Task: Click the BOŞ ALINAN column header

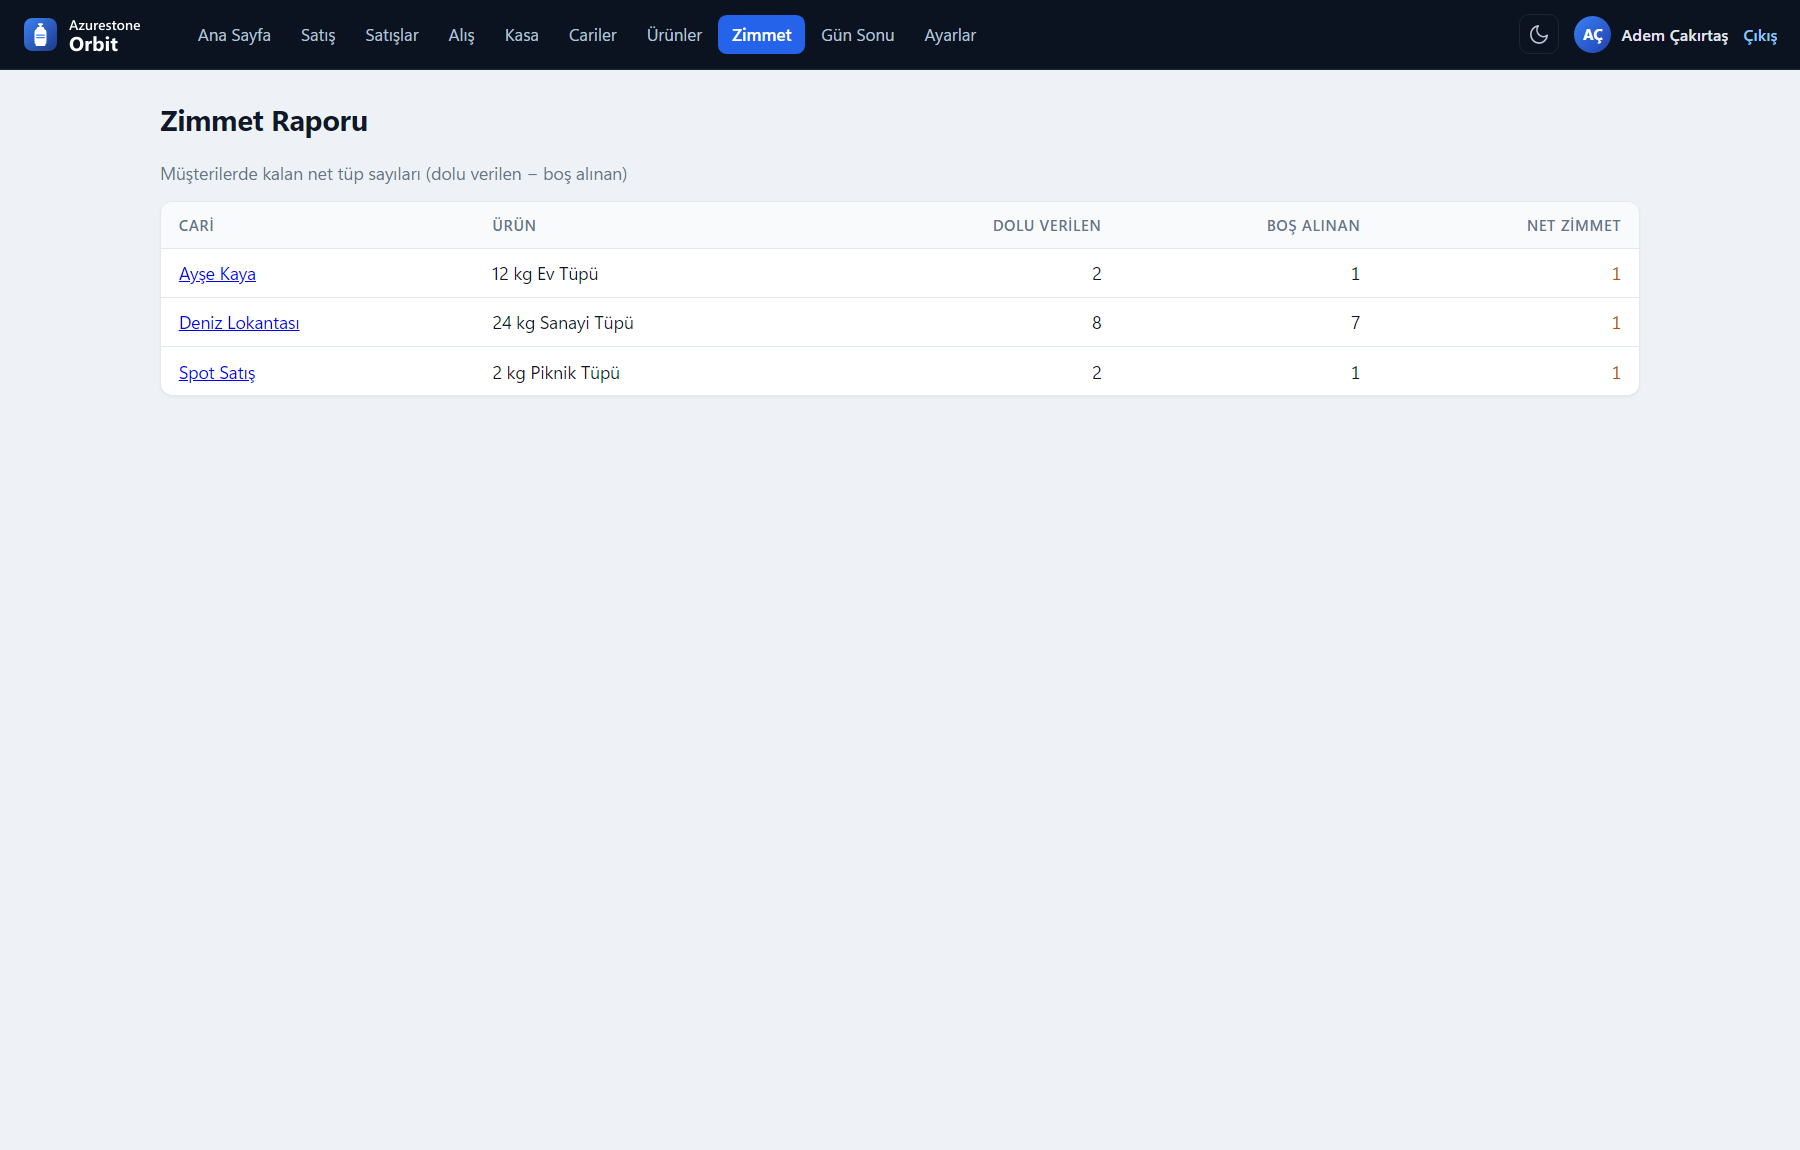Action: click(1313, 226)
